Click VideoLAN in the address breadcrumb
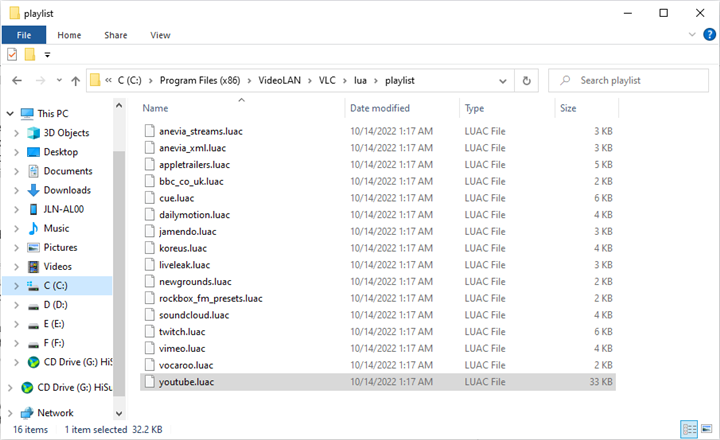The height and width of the screenshot is (440, 720). coord(283,80)
